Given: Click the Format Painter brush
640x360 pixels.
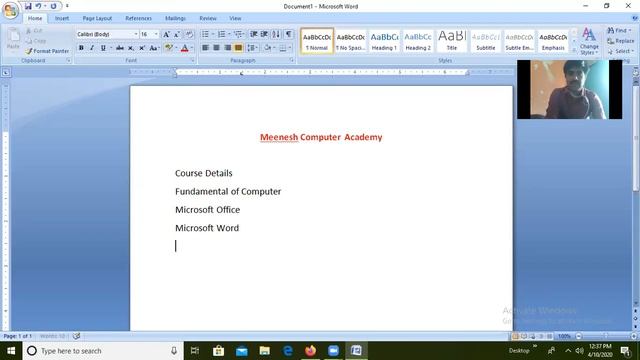Looking at the screenshot, I should pos(47,51).
